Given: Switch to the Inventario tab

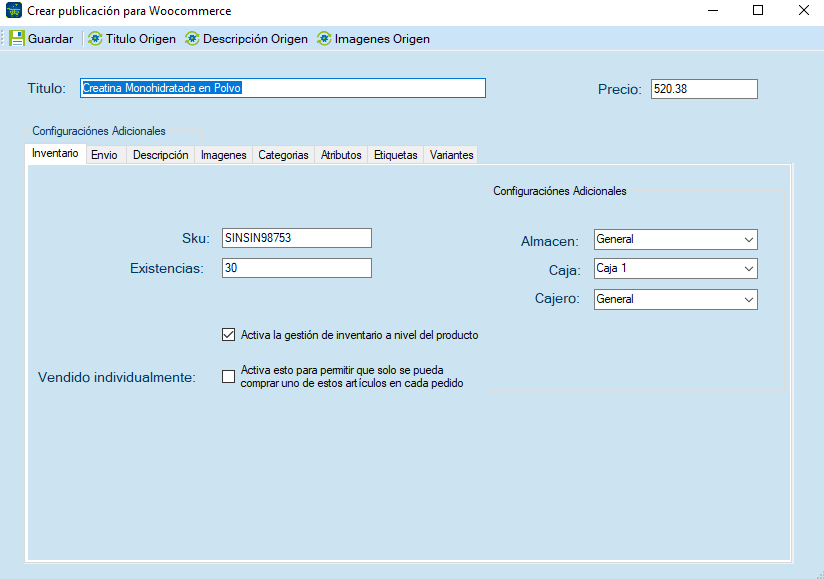Looking at the screenshot, I should [x=55, y=153].
